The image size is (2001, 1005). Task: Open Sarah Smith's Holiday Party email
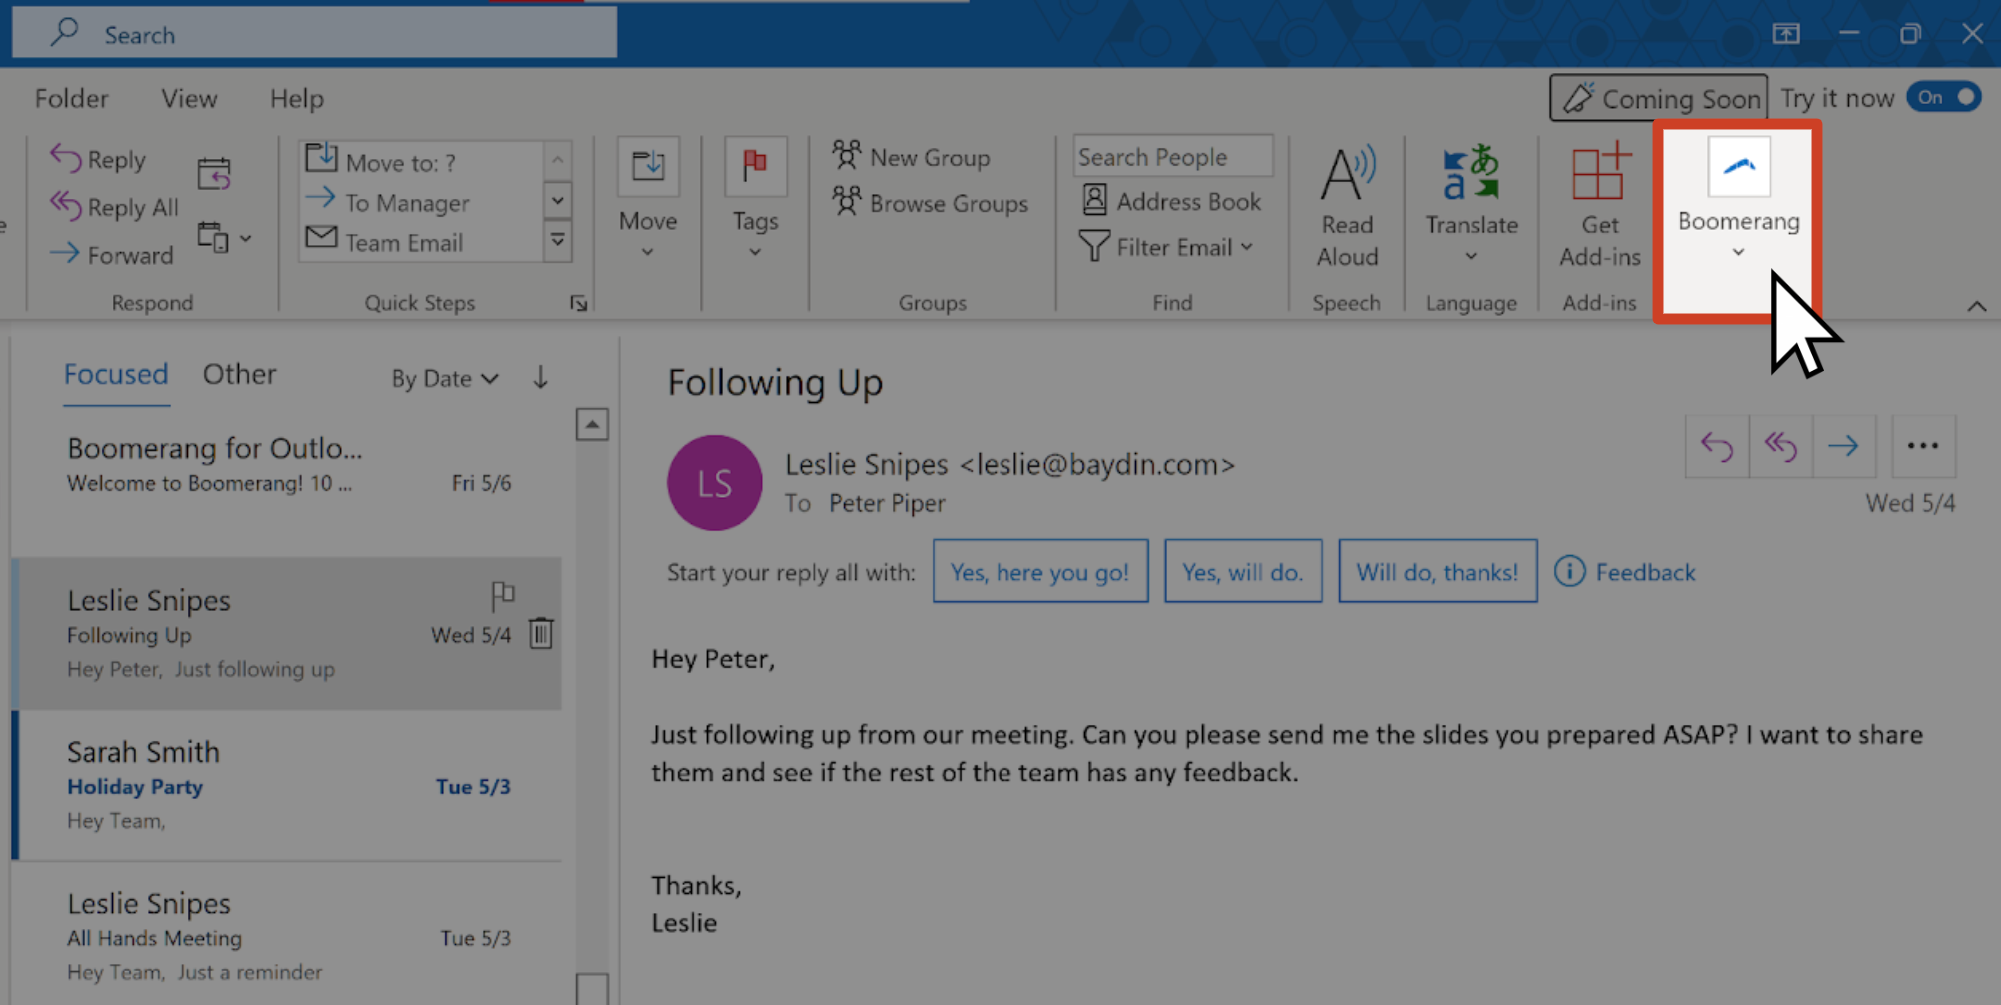coord(288,785)
